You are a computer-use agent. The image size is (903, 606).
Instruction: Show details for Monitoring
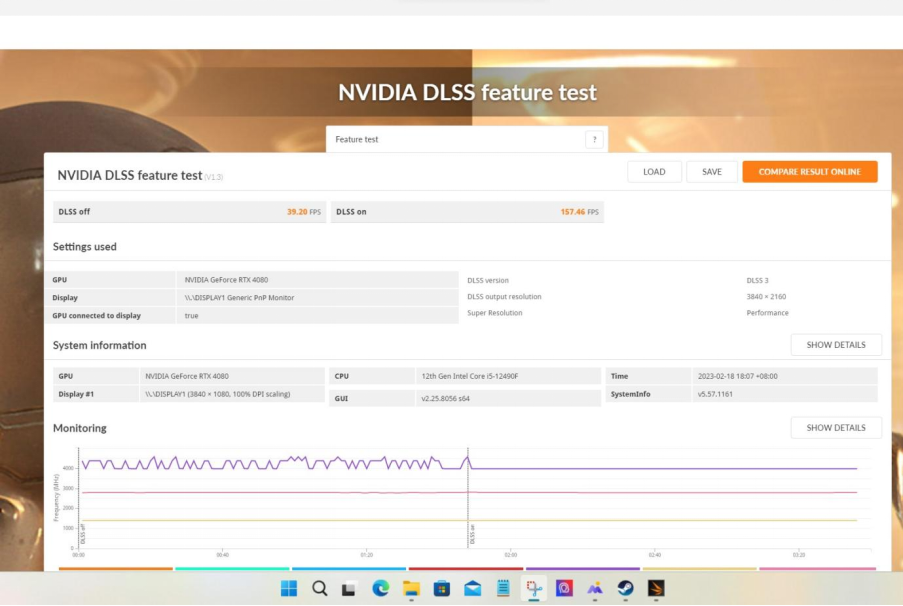[x=836, y=427]
